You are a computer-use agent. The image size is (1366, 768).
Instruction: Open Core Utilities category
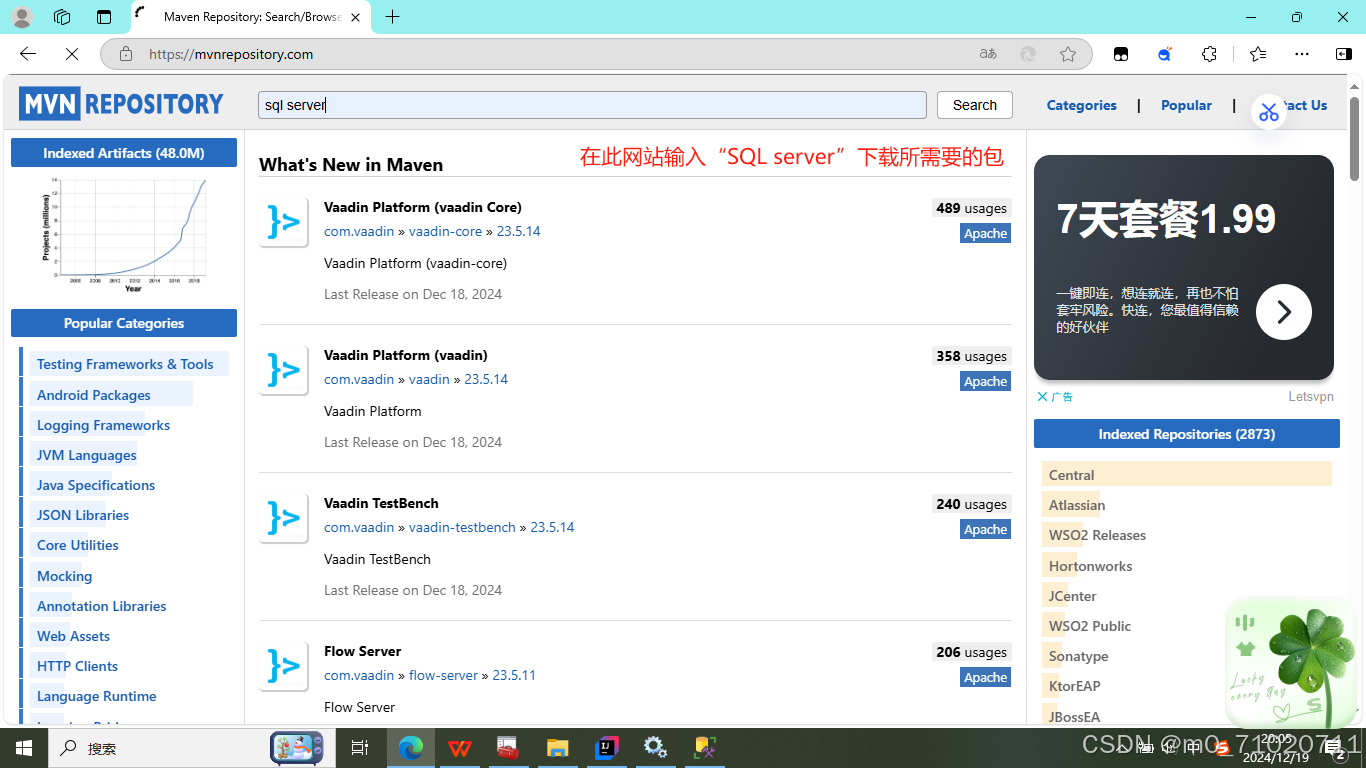(78, 545)
